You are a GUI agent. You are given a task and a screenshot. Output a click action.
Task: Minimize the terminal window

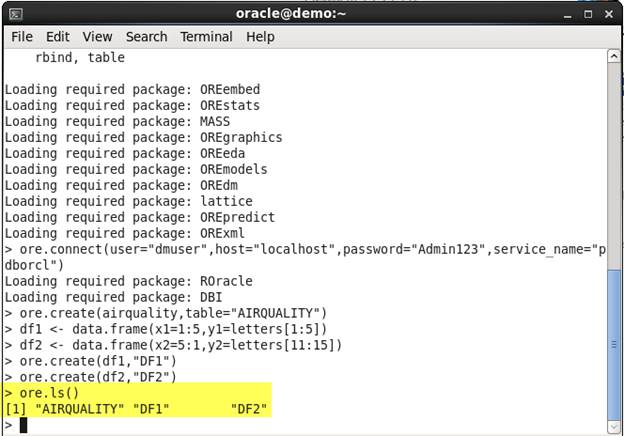tap(567, 13)
